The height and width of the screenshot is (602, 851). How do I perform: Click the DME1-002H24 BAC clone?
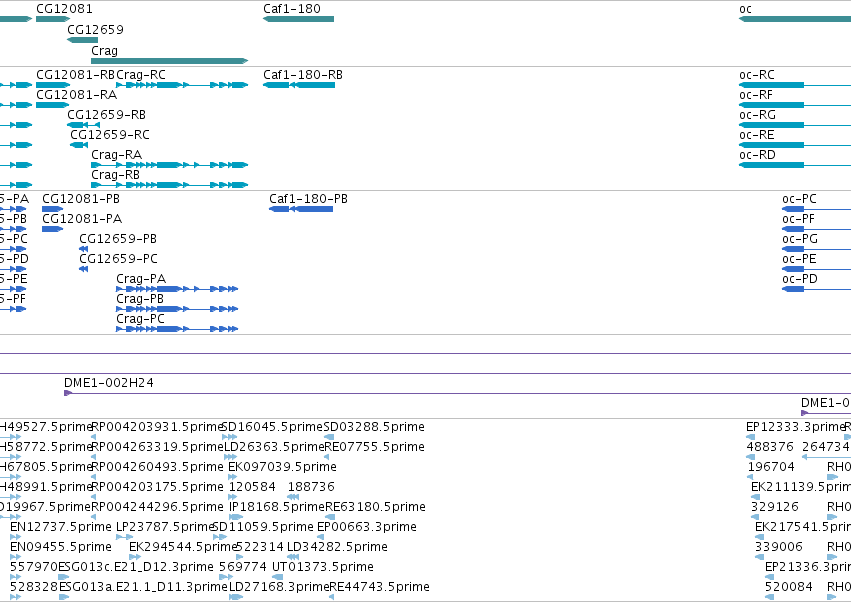(458, 393)
